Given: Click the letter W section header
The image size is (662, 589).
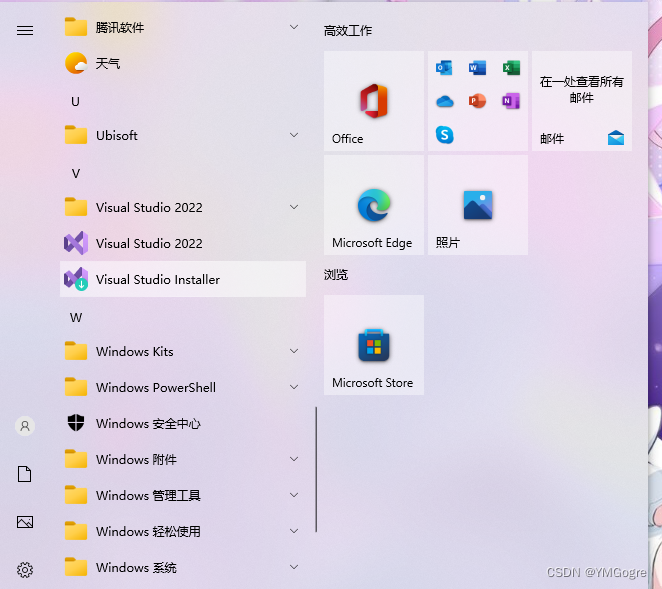Looking at the screenshot, I should 76,318.
